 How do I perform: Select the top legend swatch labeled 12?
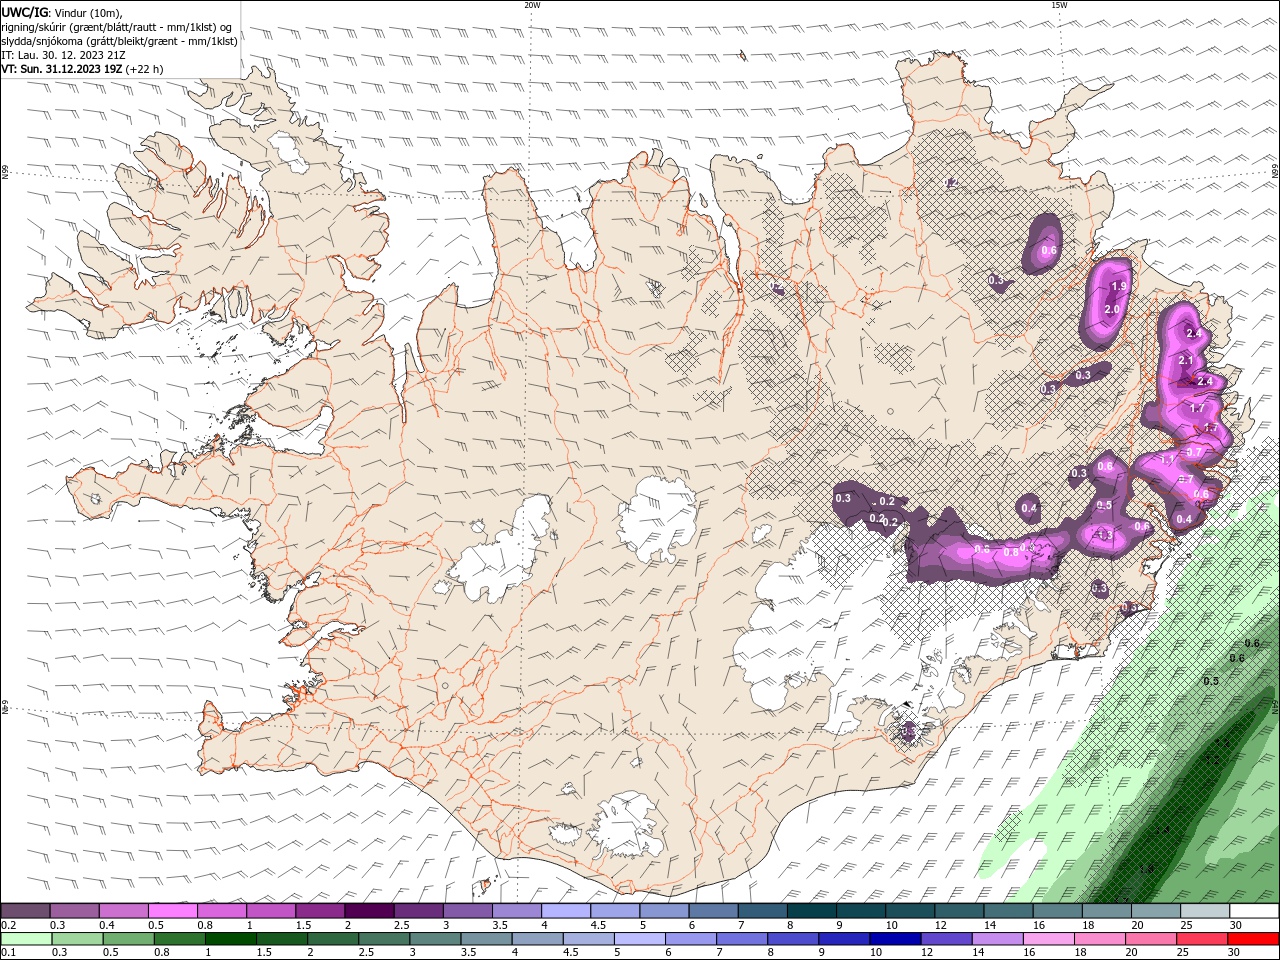pyautogui.click(x=957, y=911)
